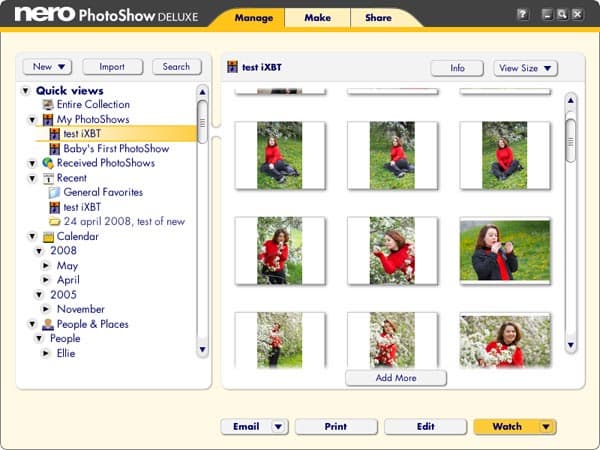This screenshot has width=600, height=450.
Task: Click the photo grid scroll up arrow
Action: pos(571,101)
